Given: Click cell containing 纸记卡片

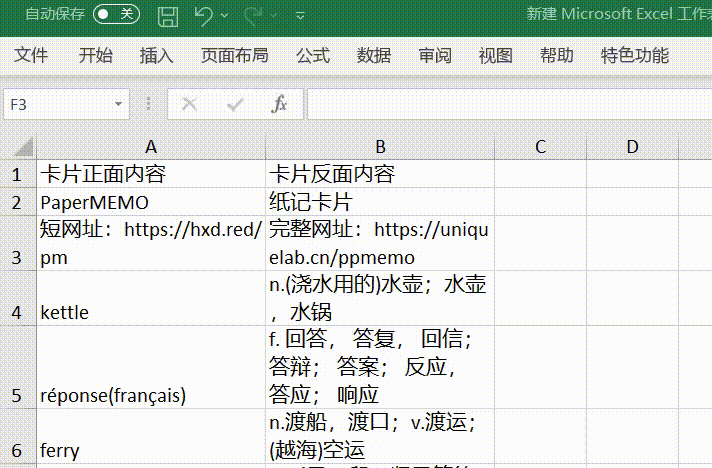Looking at the screenshot, I should pos(380,202).
